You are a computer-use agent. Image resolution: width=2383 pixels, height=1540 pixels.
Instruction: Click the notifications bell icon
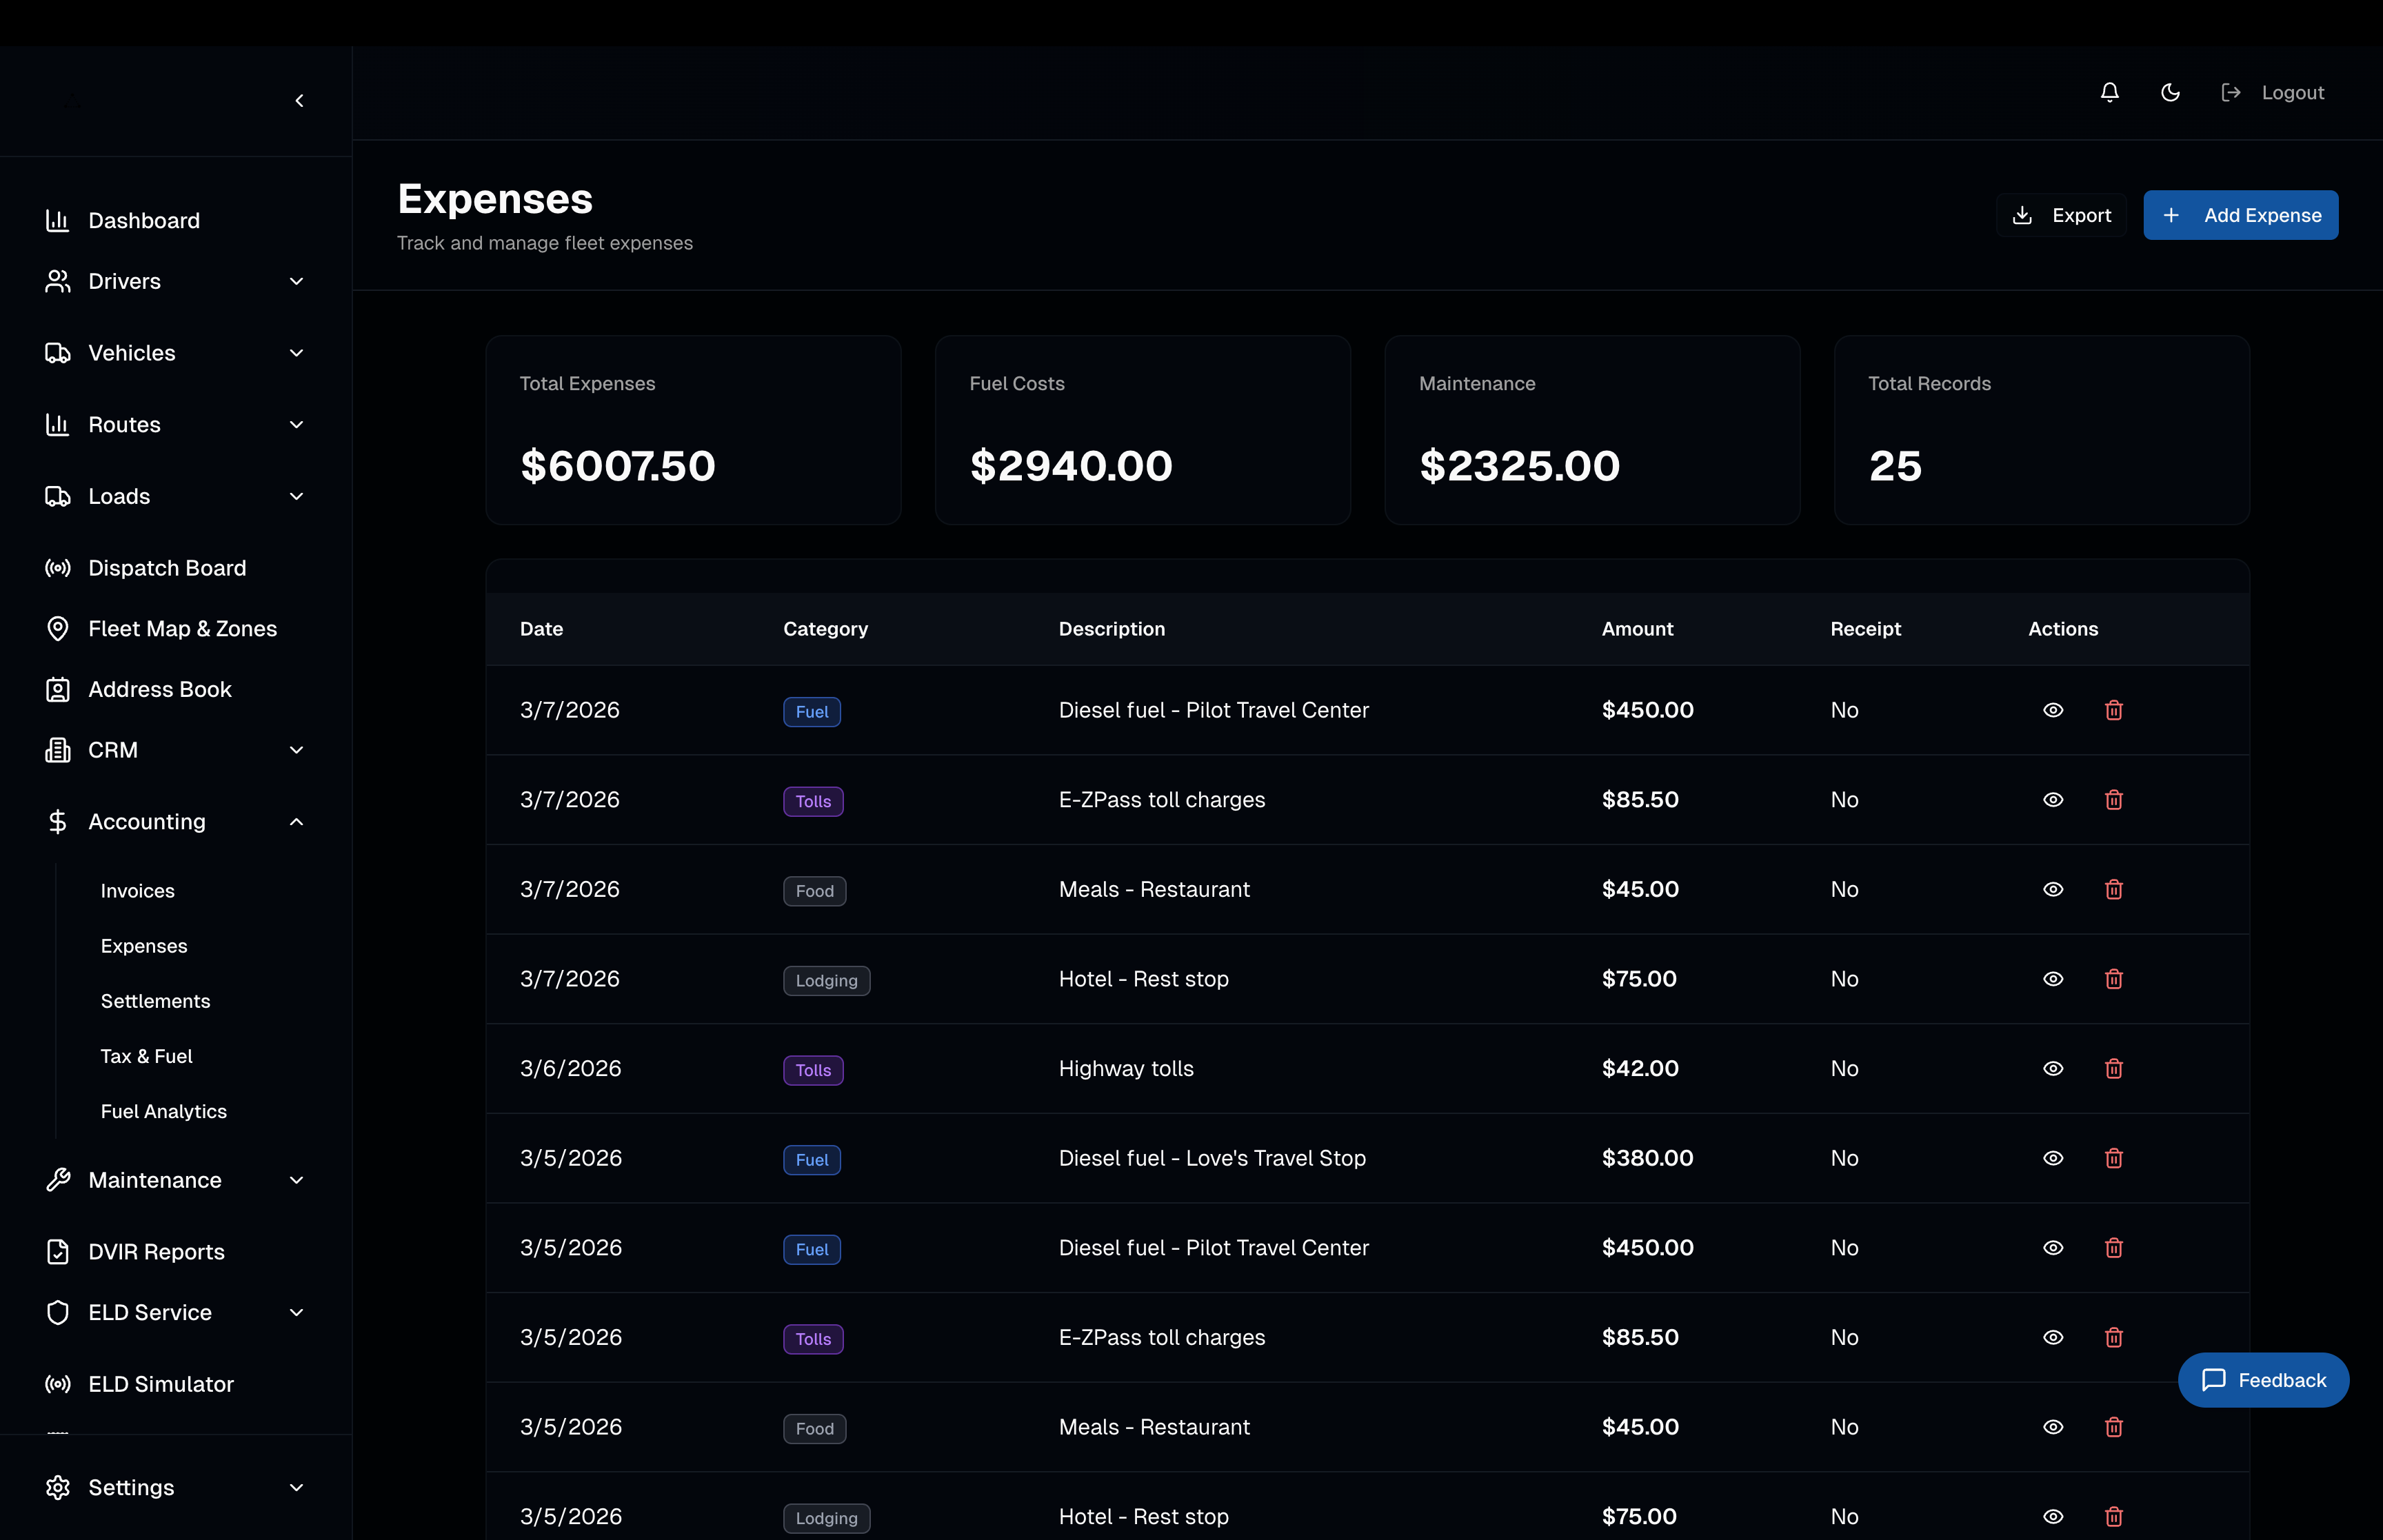coord(2109,92)
